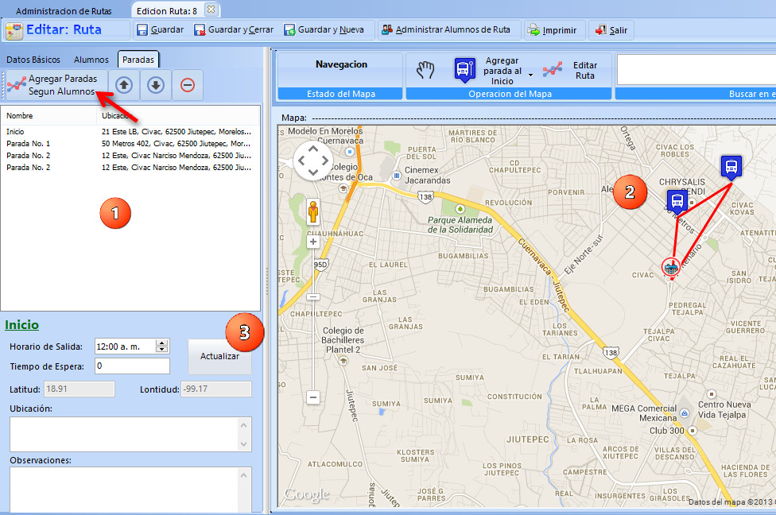Click the map pan direction control

313,160
